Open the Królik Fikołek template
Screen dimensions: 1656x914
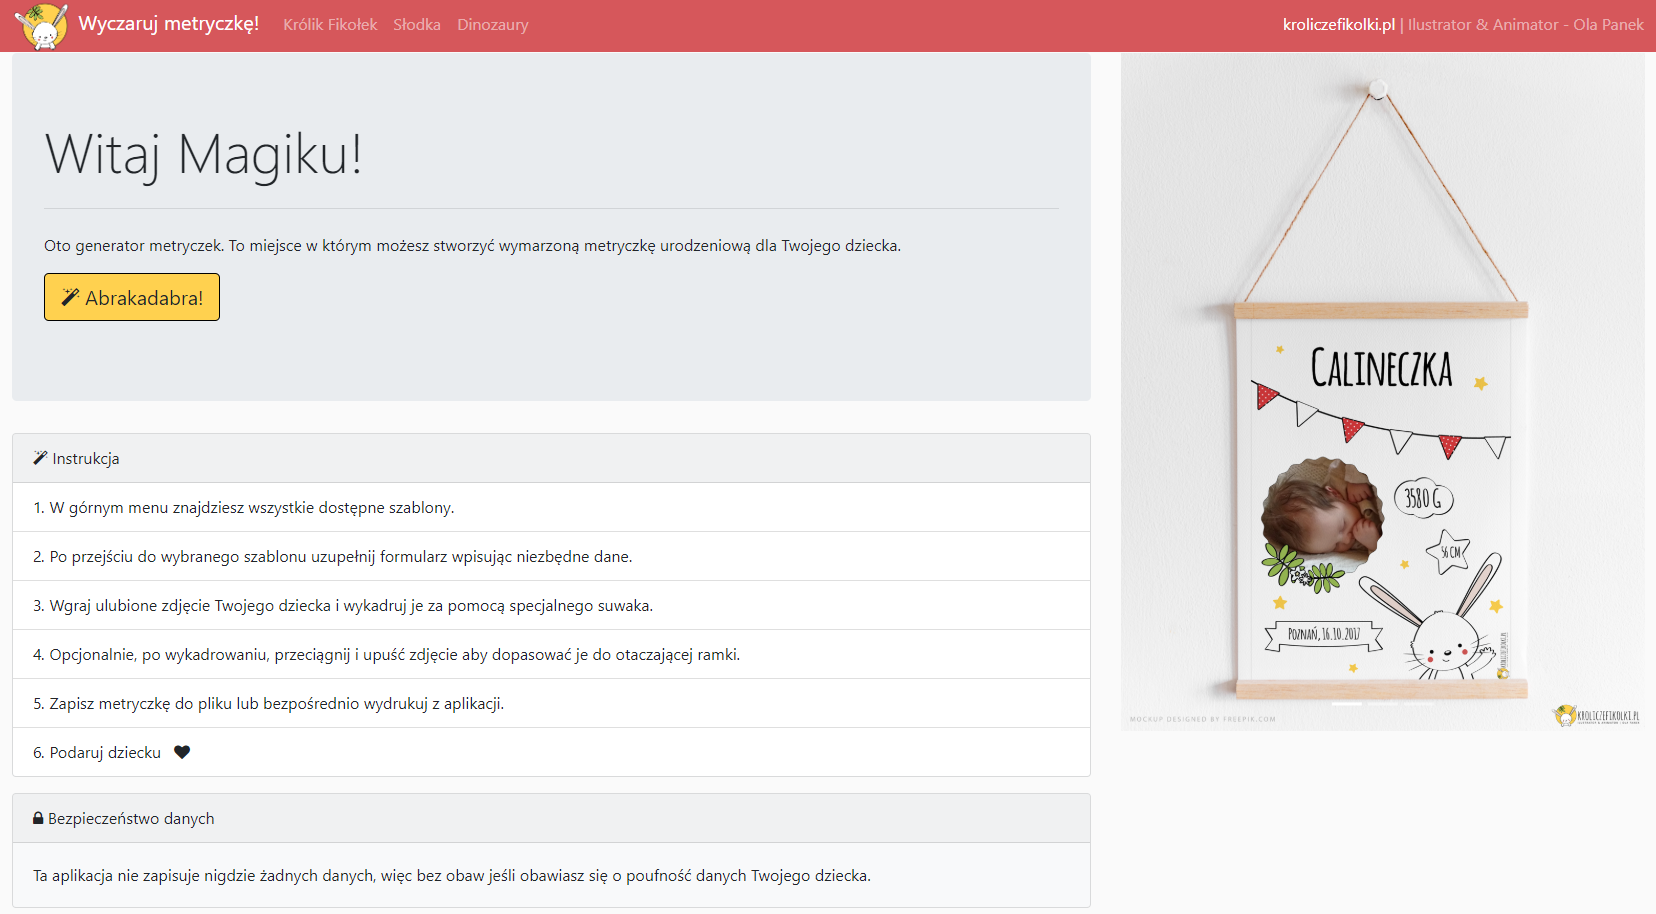click(x=330, y=25)
